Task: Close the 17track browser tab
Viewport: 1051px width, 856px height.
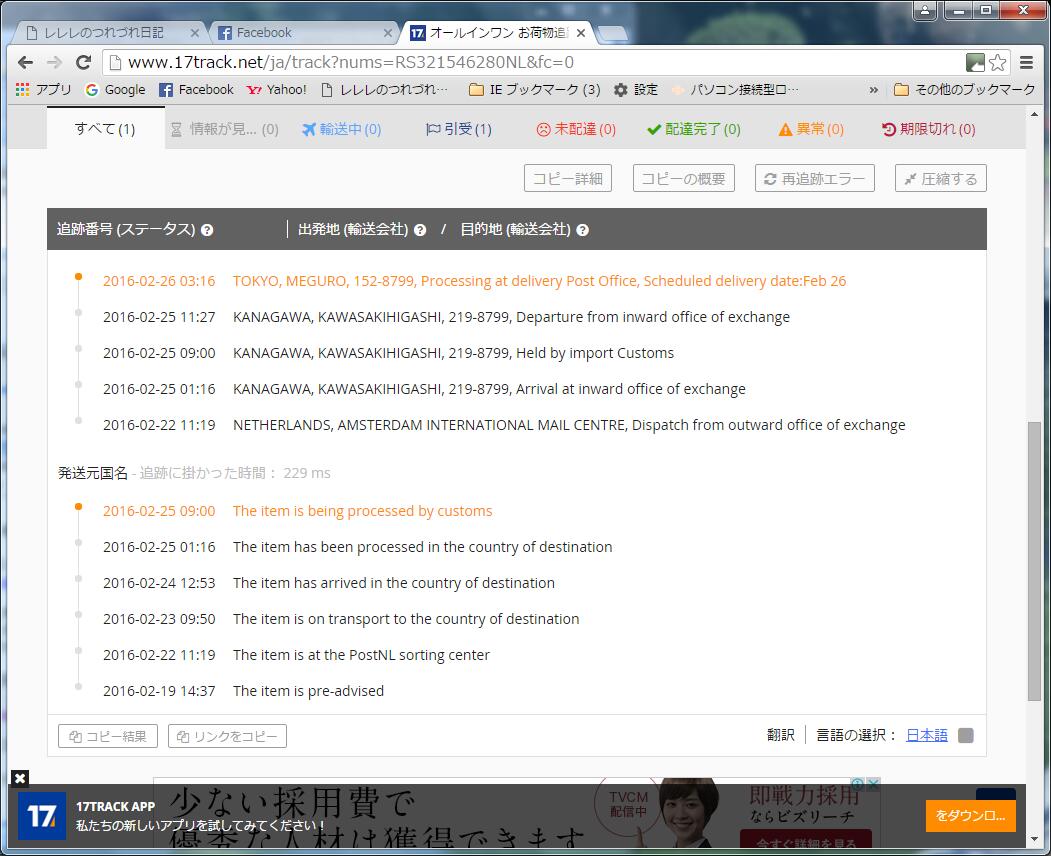Action: click(580, 32)
